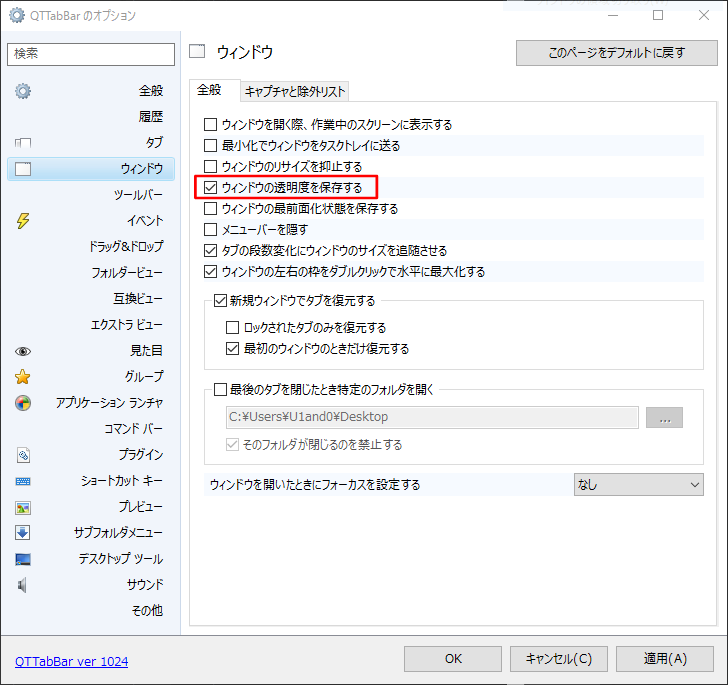The height and width of the screenshot is (685, 728).
Task: Uncheck 最初のウィンドウのときだけ復元する
Action: [x=232, y=349]
